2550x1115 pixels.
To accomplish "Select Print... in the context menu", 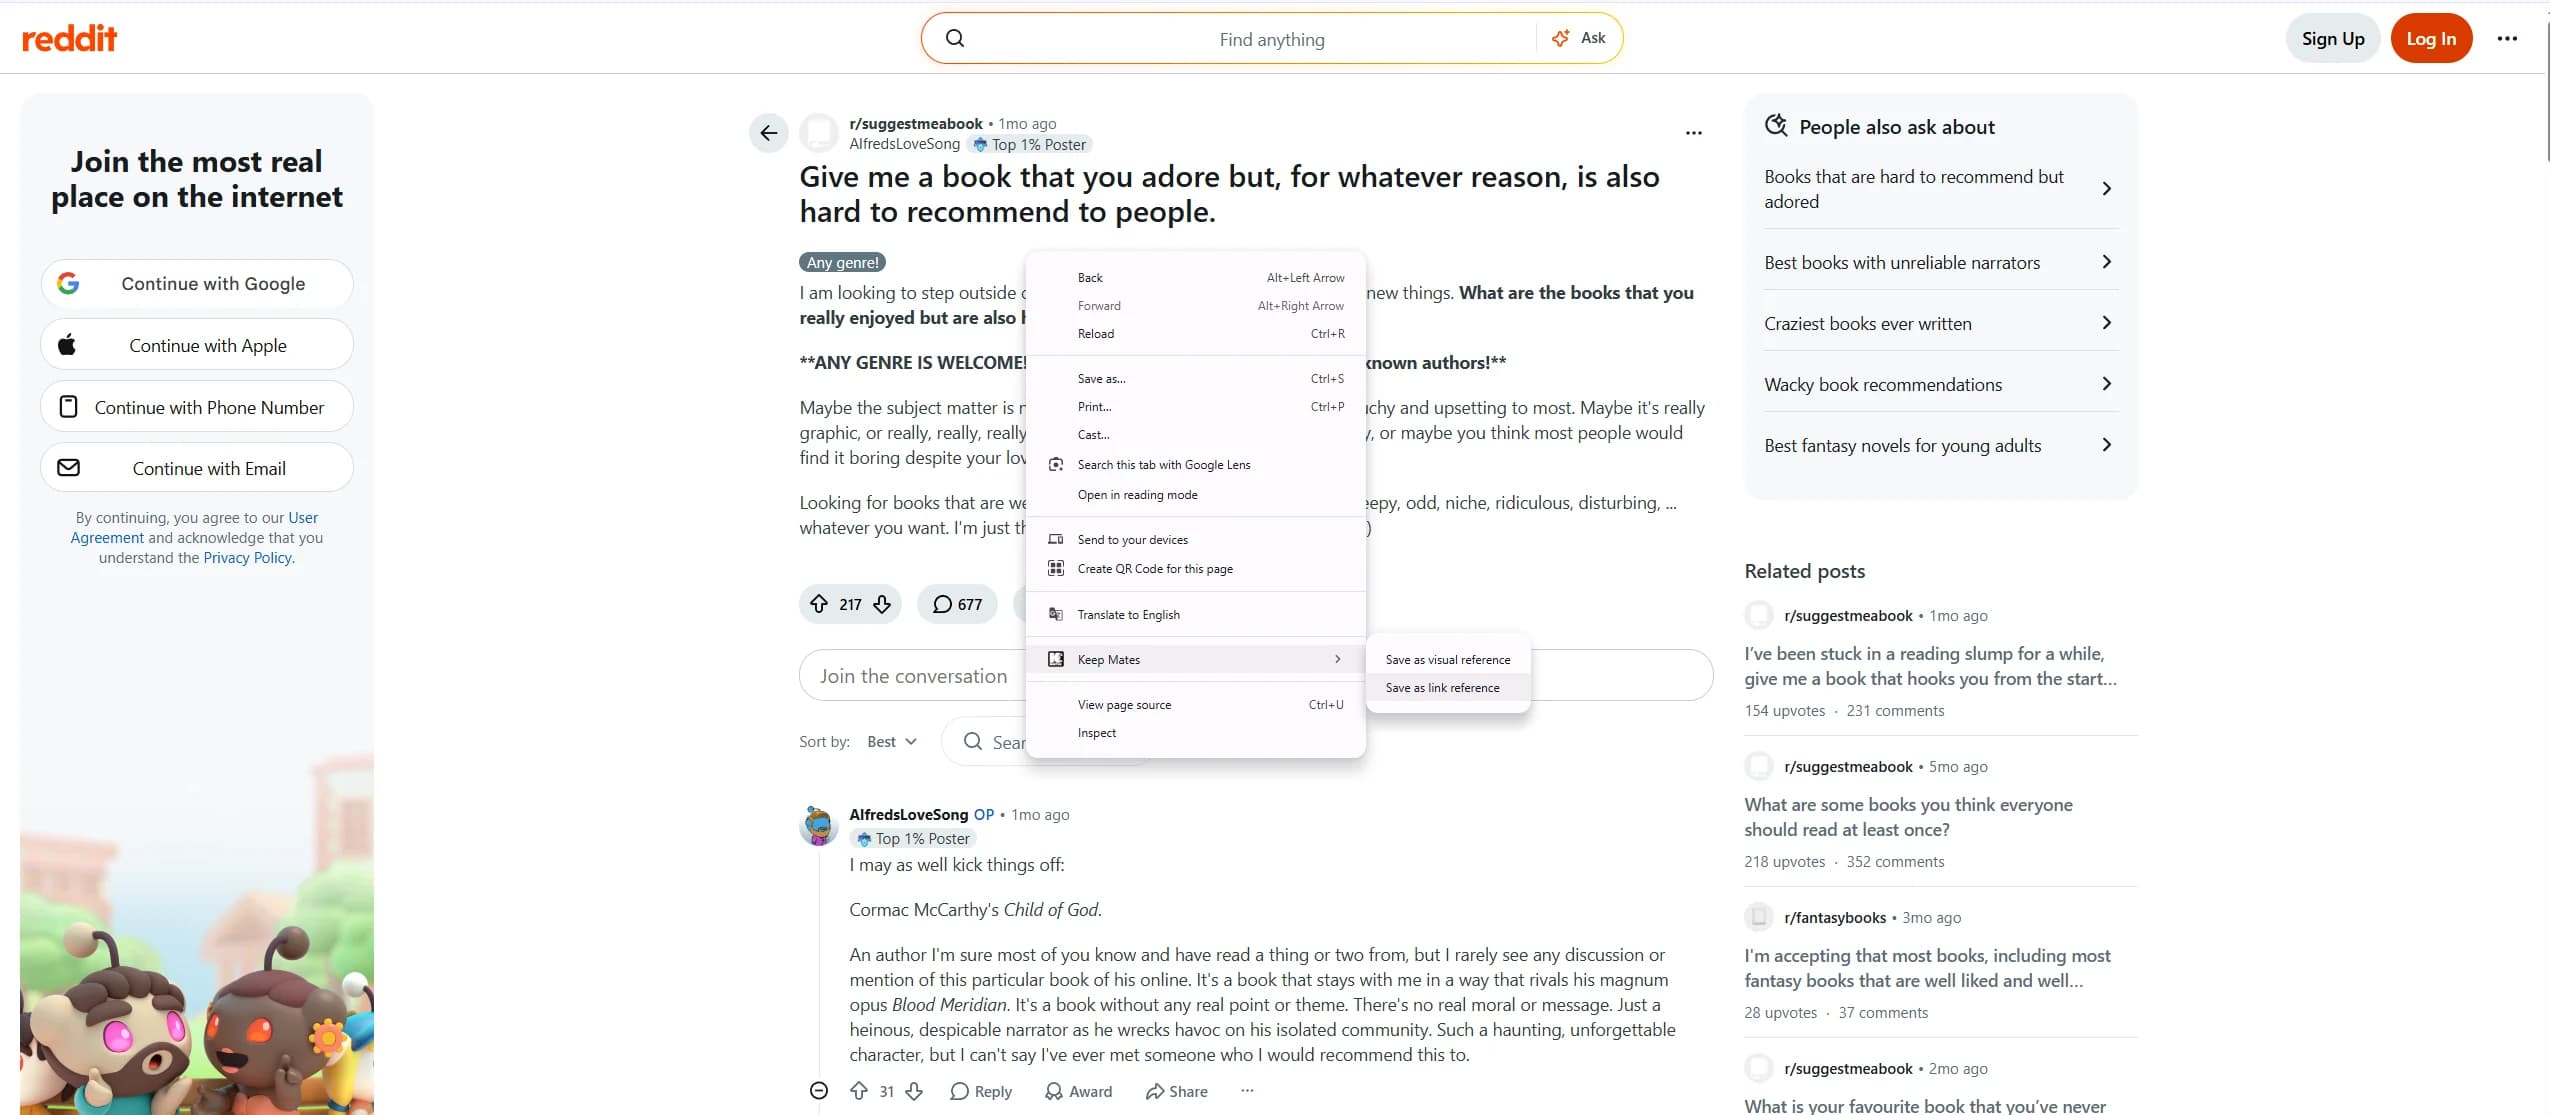I will pos(1196,406).
